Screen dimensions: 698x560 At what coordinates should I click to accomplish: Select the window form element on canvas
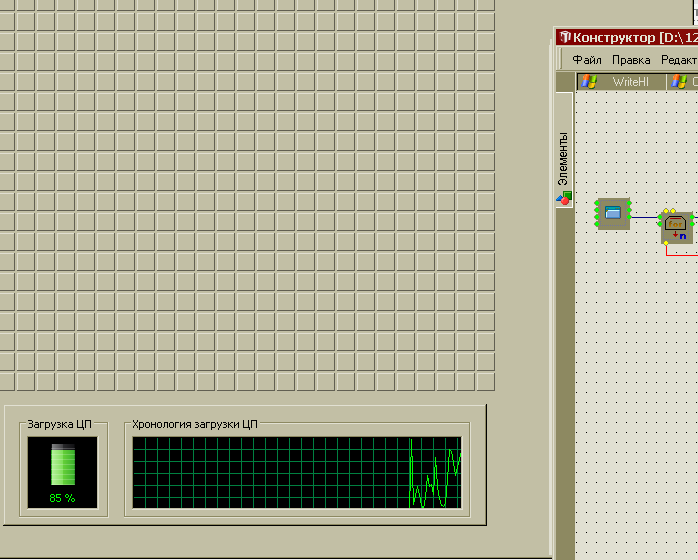[613, 213]
